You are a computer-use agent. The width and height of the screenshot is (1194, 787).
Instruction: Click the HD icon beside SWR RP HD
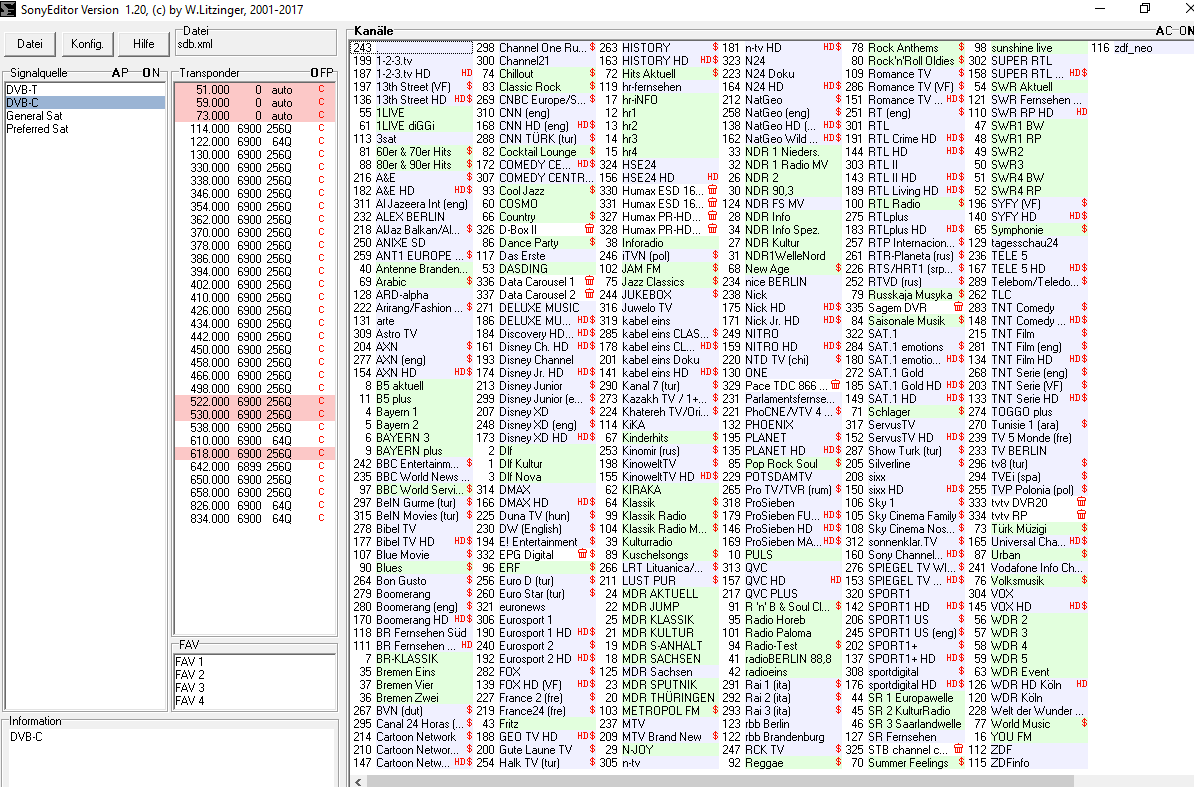click(1081, 113)
